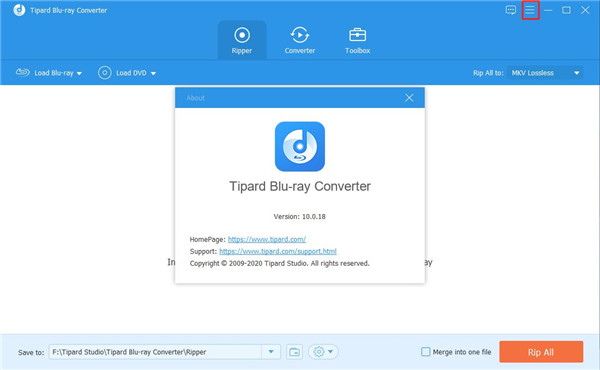Open the hamburger menu in title bar
The image size is (600, 370).
coord(530,10)
